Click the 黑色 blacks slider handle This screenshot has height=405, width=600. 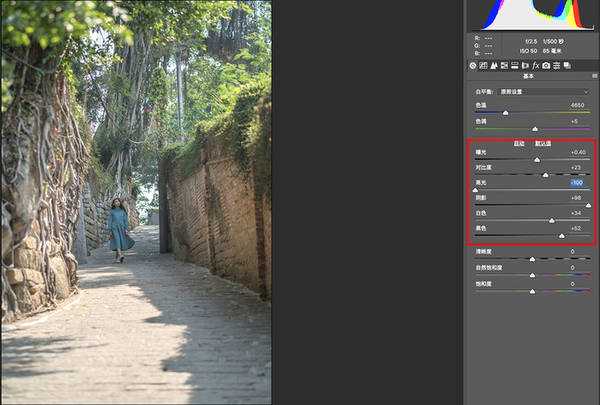[562, 236]
